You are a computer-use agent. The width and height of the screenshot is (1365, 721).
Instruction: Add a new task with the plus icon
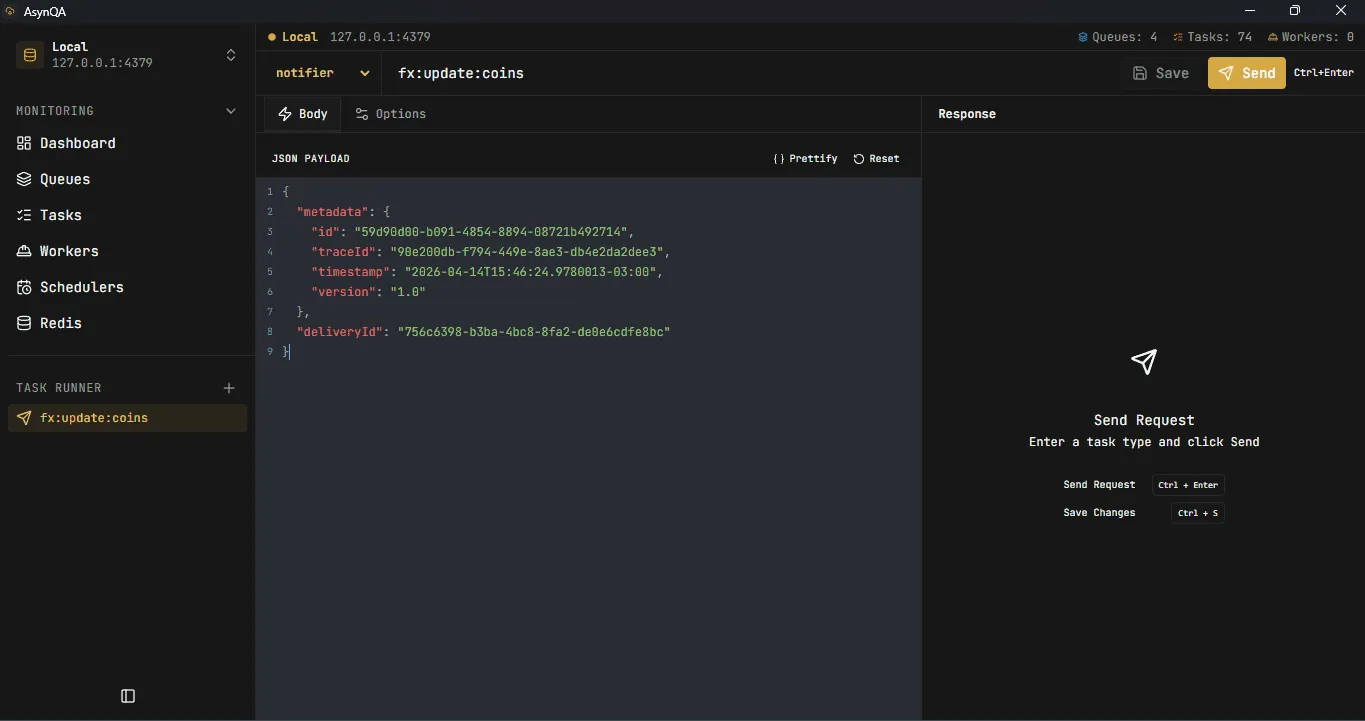(229, 388)
